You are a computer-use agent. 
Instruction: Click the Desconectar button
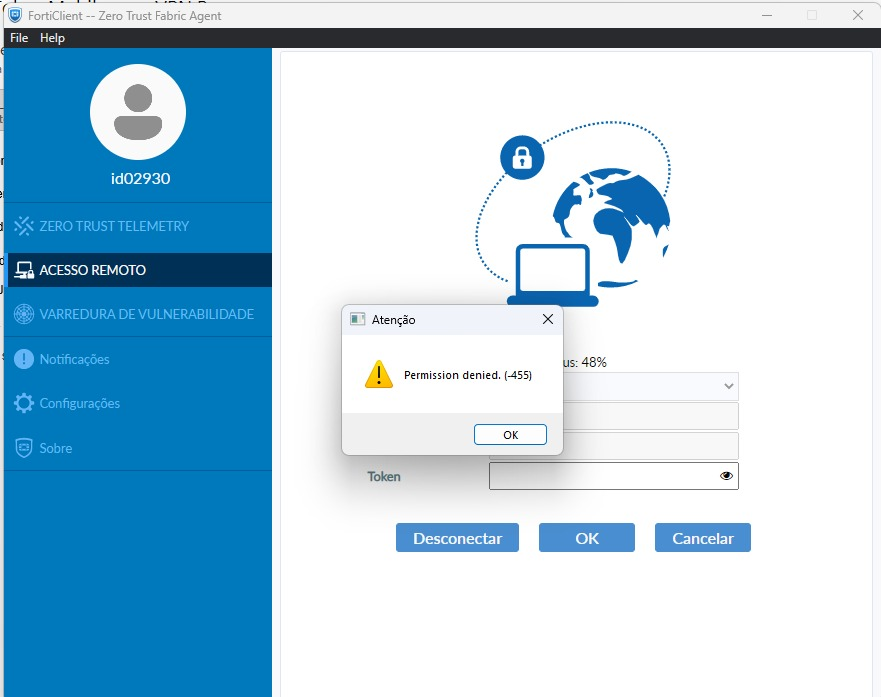coord(457,537)
